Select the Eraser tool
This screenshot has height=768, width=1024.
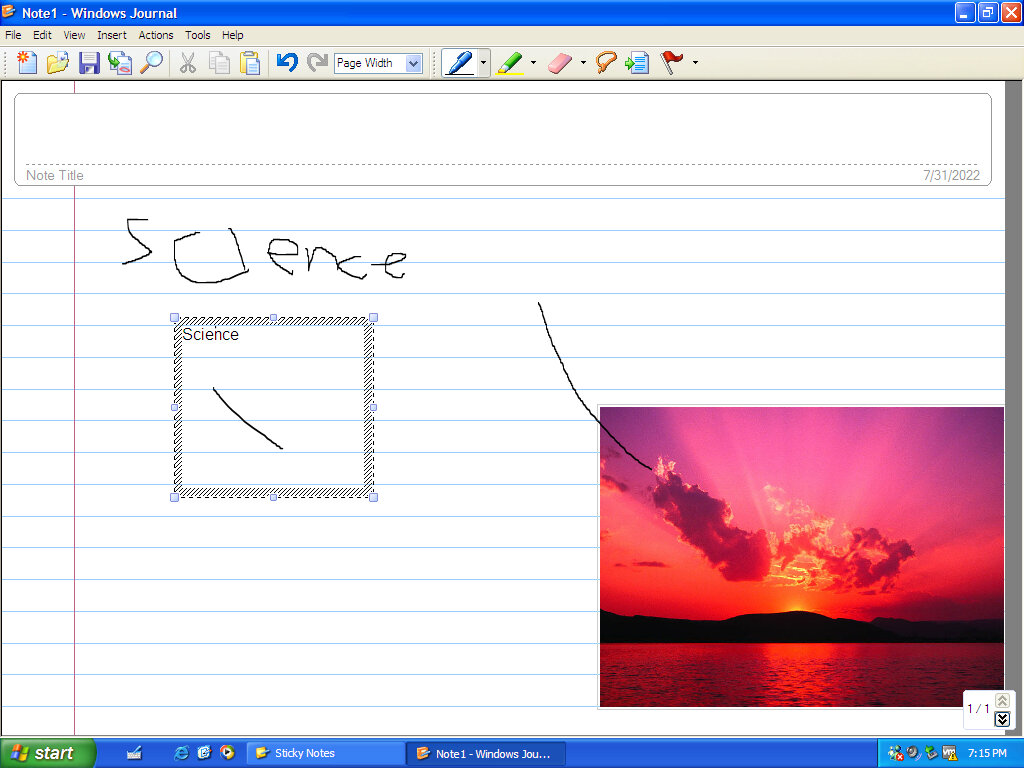click(560, 63)
